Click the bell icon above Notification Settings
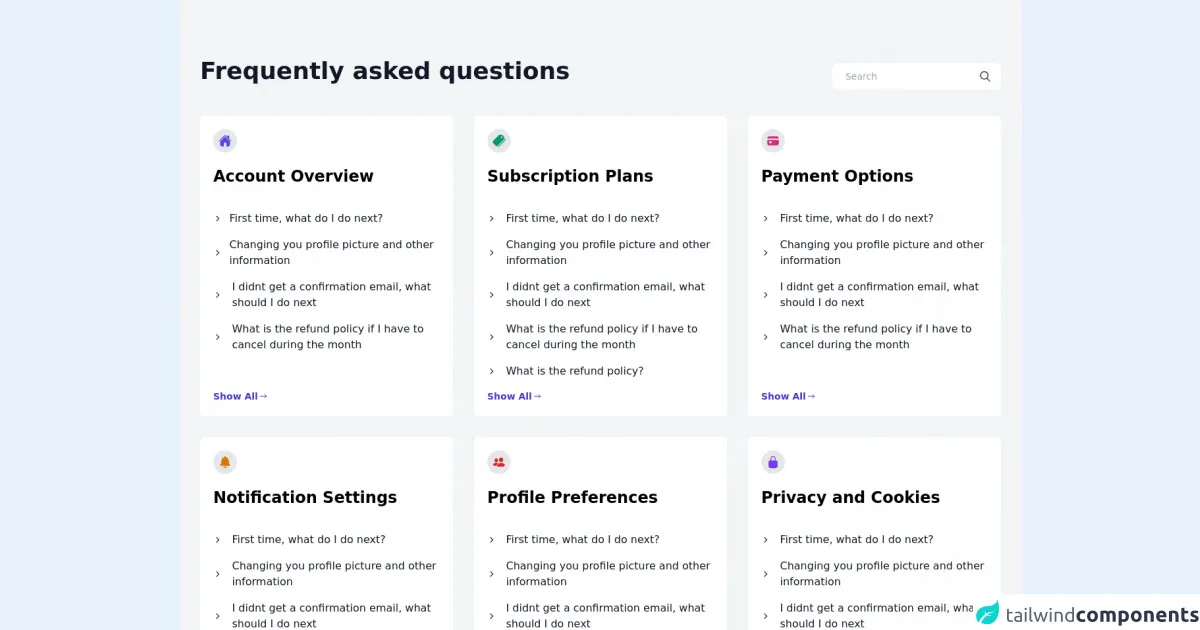This screenshot has width=1200, height=630. (x=225, y=462)
